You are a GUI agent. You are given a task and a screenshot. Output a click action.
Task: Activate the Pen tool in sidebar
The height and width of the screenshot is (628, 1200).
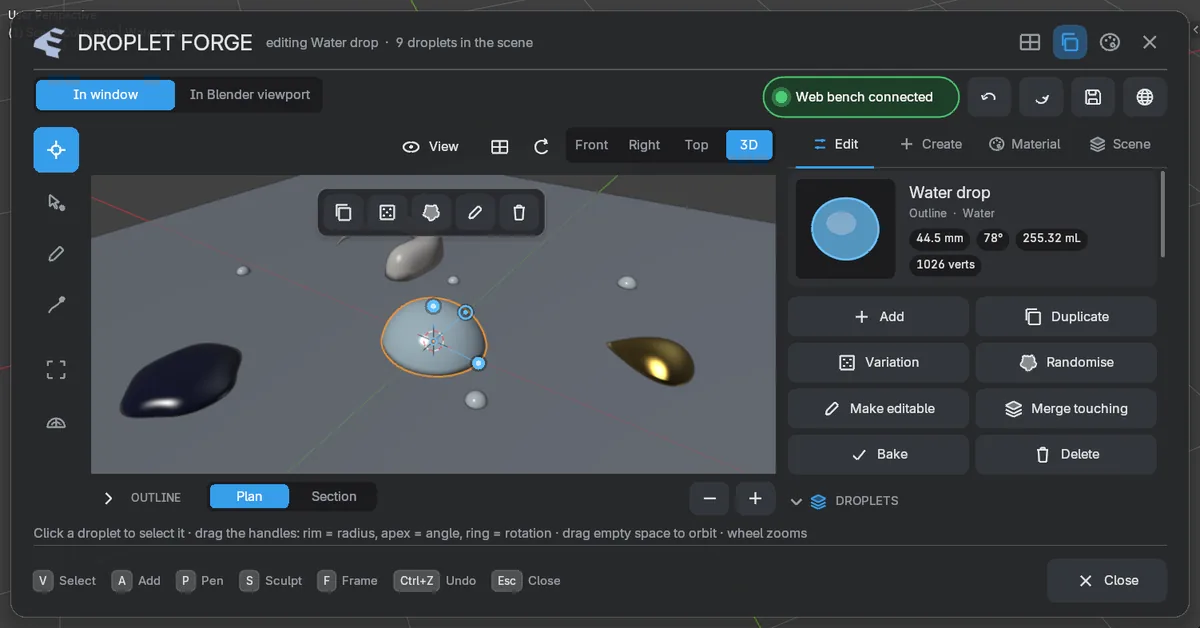point(56,254)
